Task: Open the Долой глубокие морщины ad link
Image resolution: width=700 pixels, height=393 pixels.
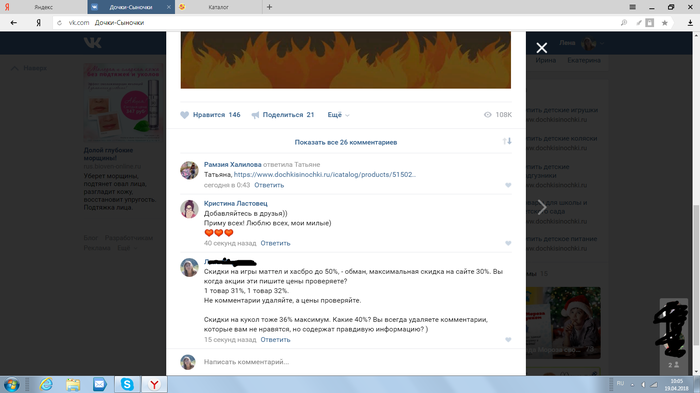Action: click(x=108, y=154)
